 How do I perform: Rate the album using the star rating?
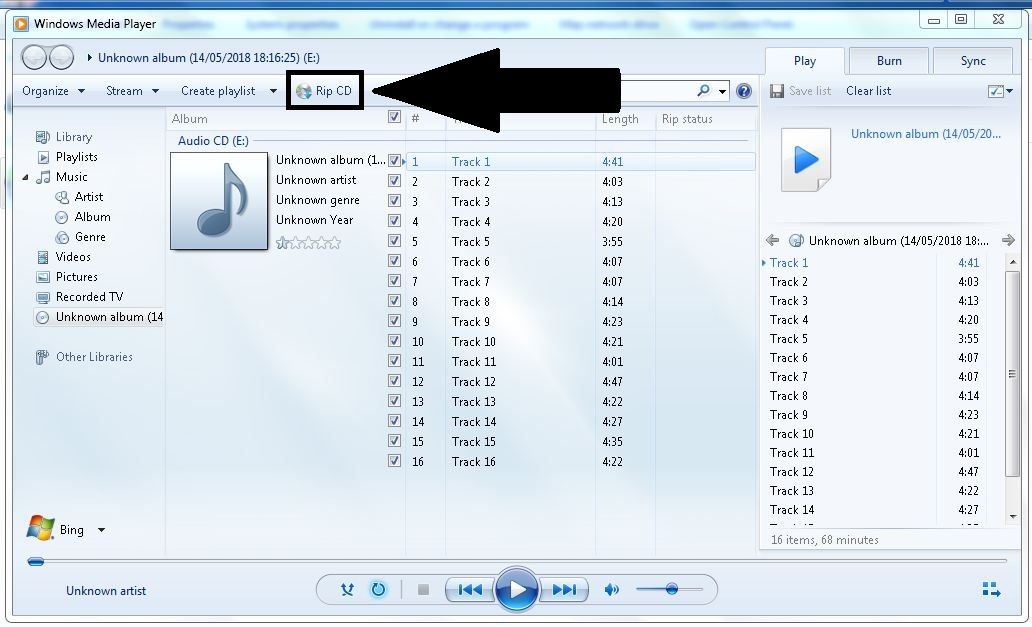308,243
